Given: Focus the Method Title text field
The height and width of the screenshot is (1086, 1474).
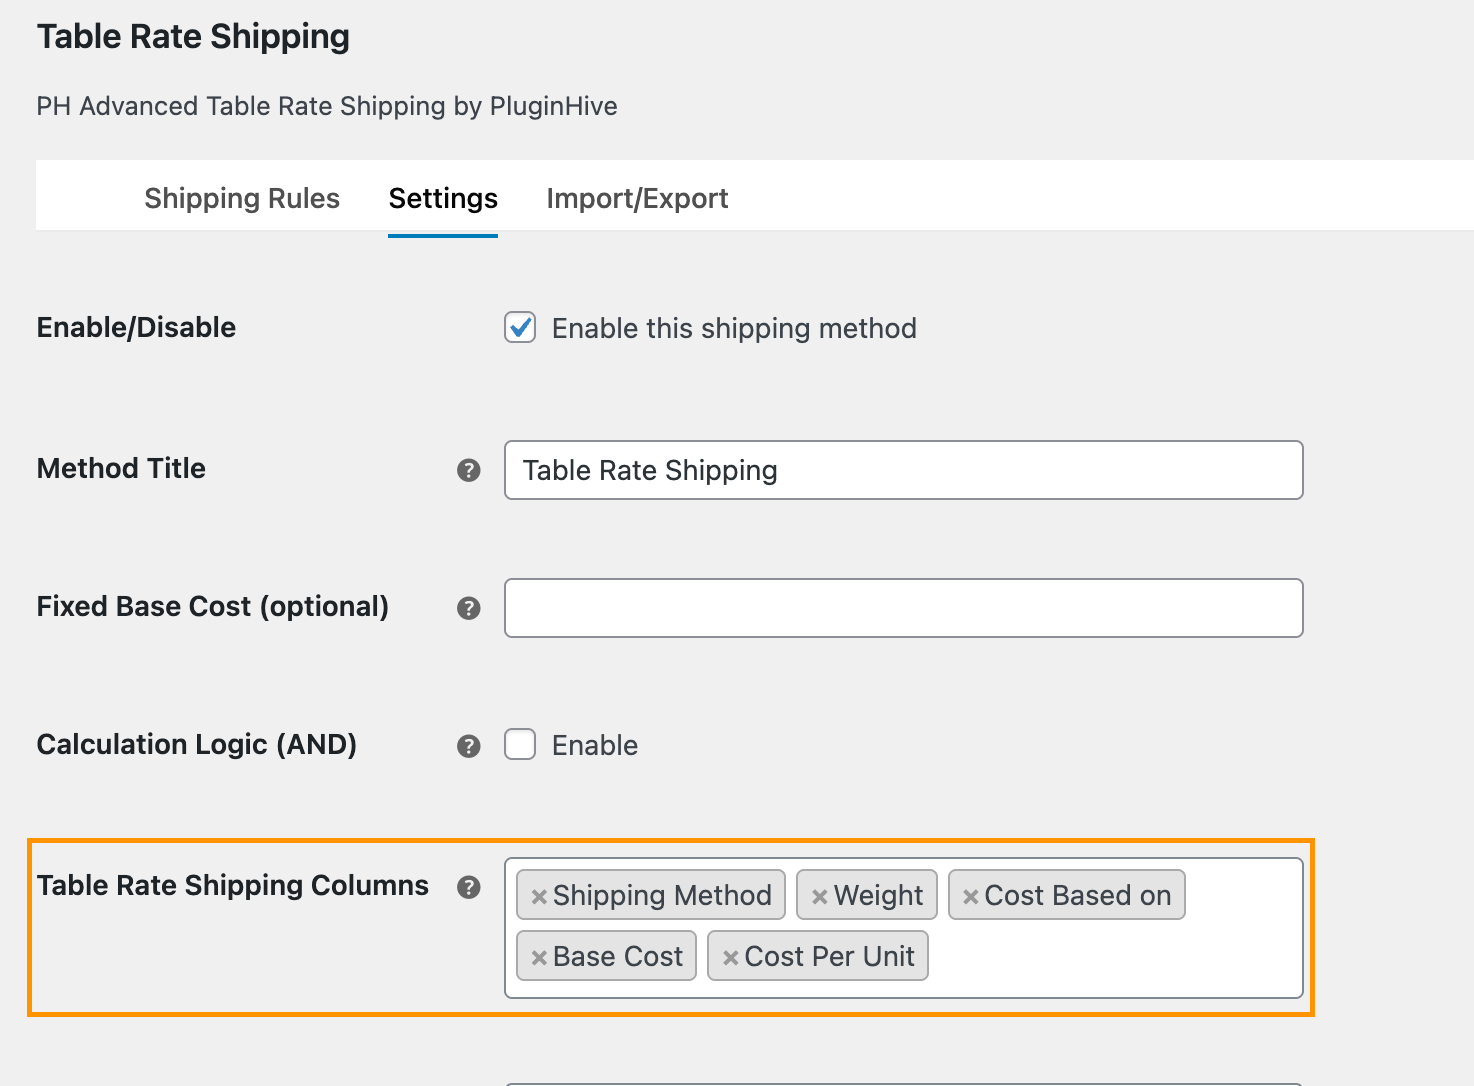Looking at the screenshot, I should 903,470.
